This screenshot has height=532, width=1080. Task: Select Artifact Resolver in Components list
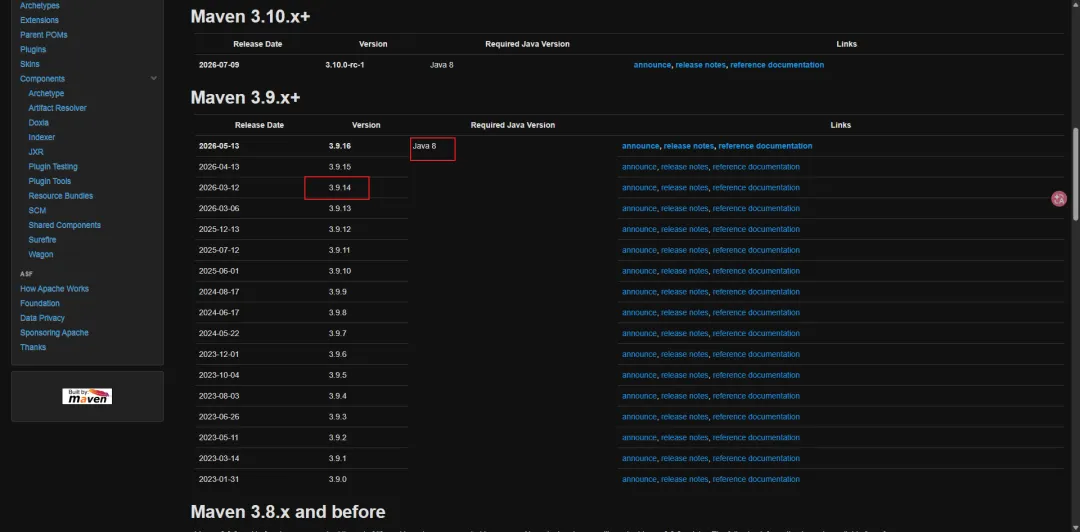(57, 108)
